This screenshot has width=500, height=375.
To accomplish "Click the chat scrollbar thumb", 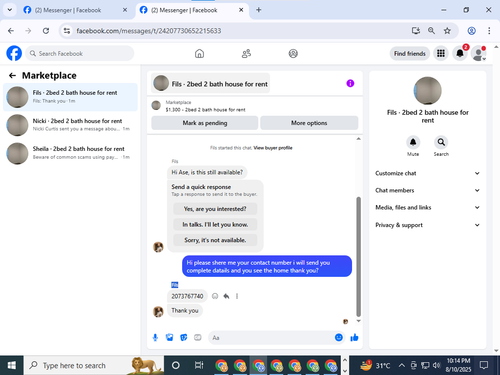I will coord(358,257).
